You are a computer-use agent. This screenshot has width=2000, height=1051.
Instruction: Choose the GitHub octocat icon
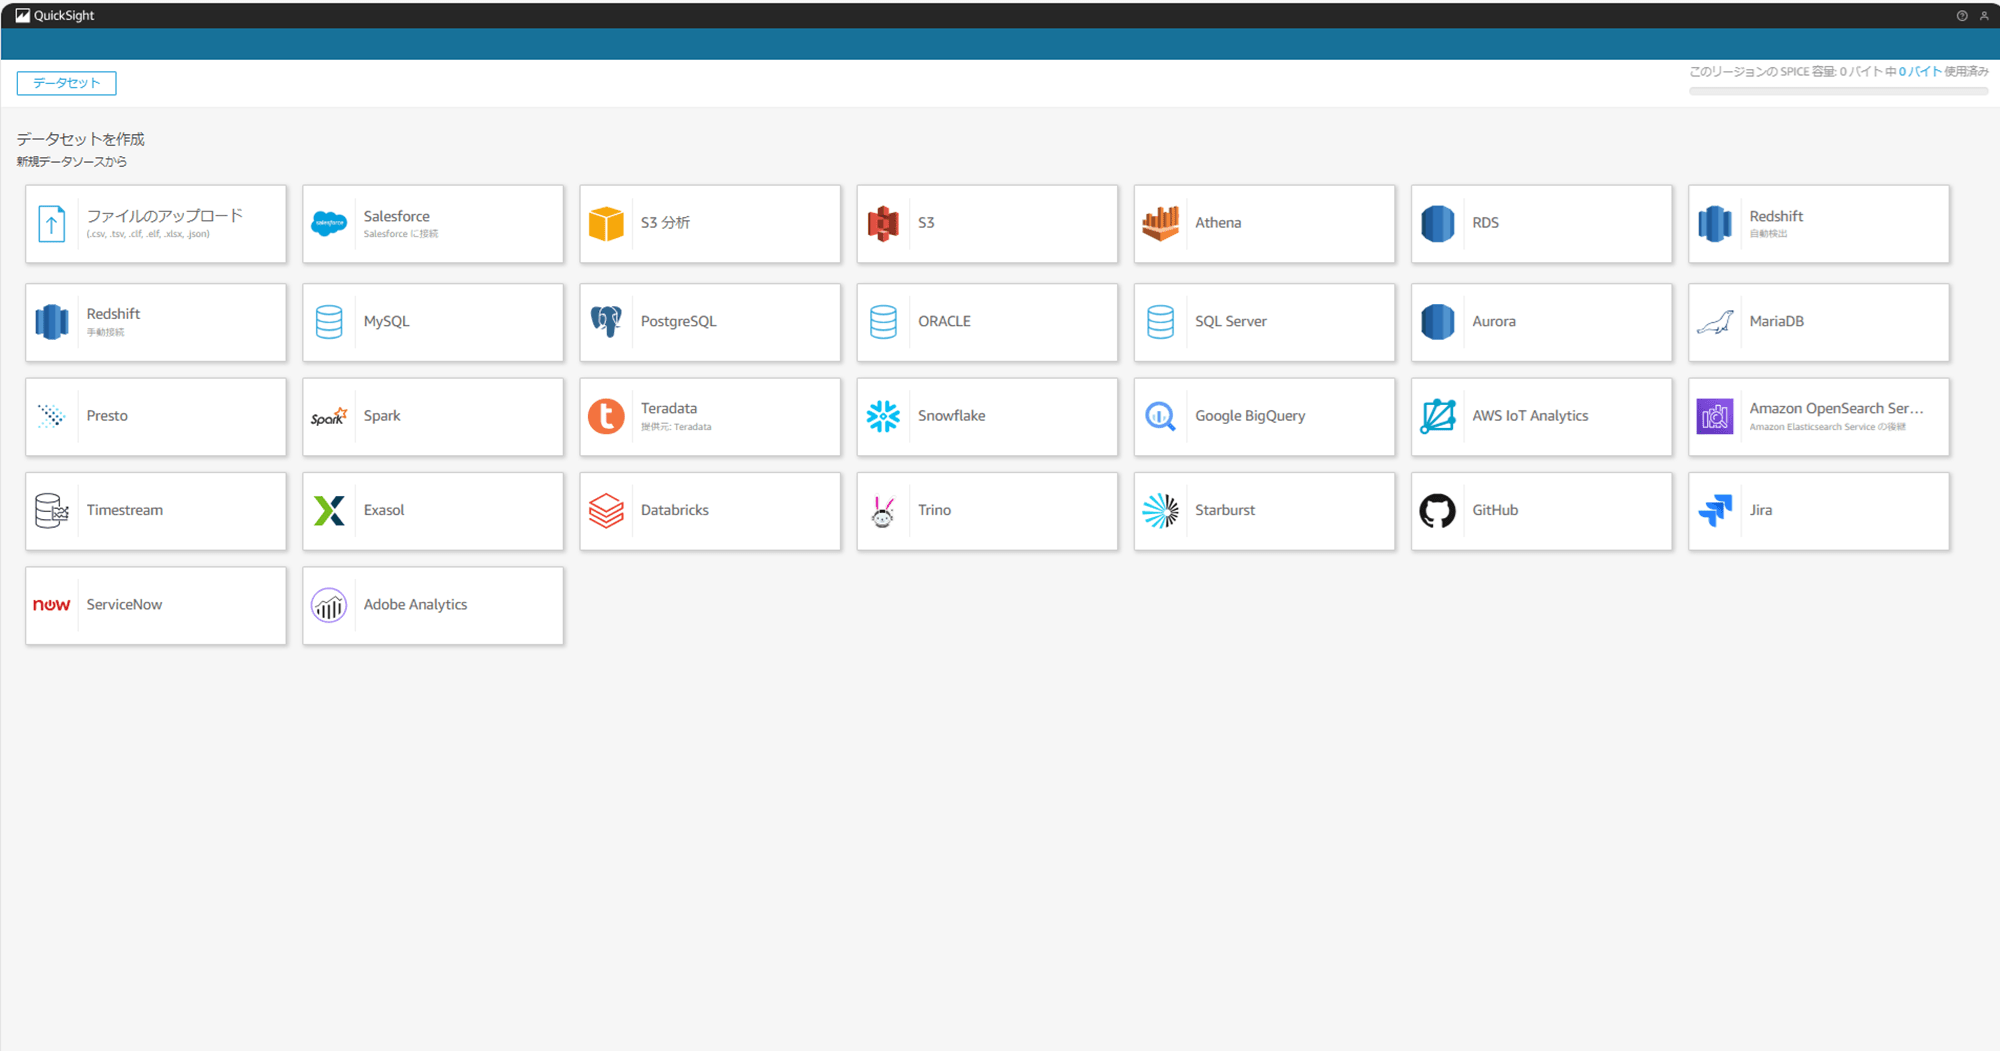click(x=1437, y=511)
